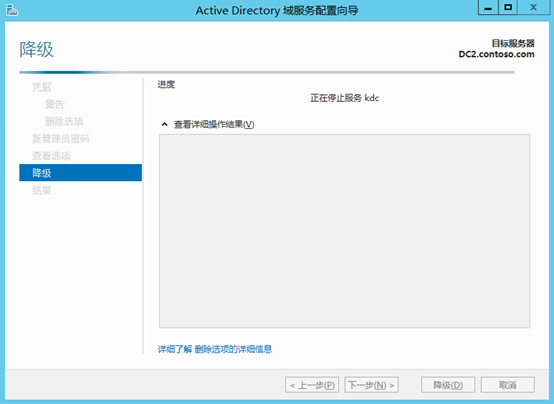Select the 凭据 step in sidebar

[42, 87]
